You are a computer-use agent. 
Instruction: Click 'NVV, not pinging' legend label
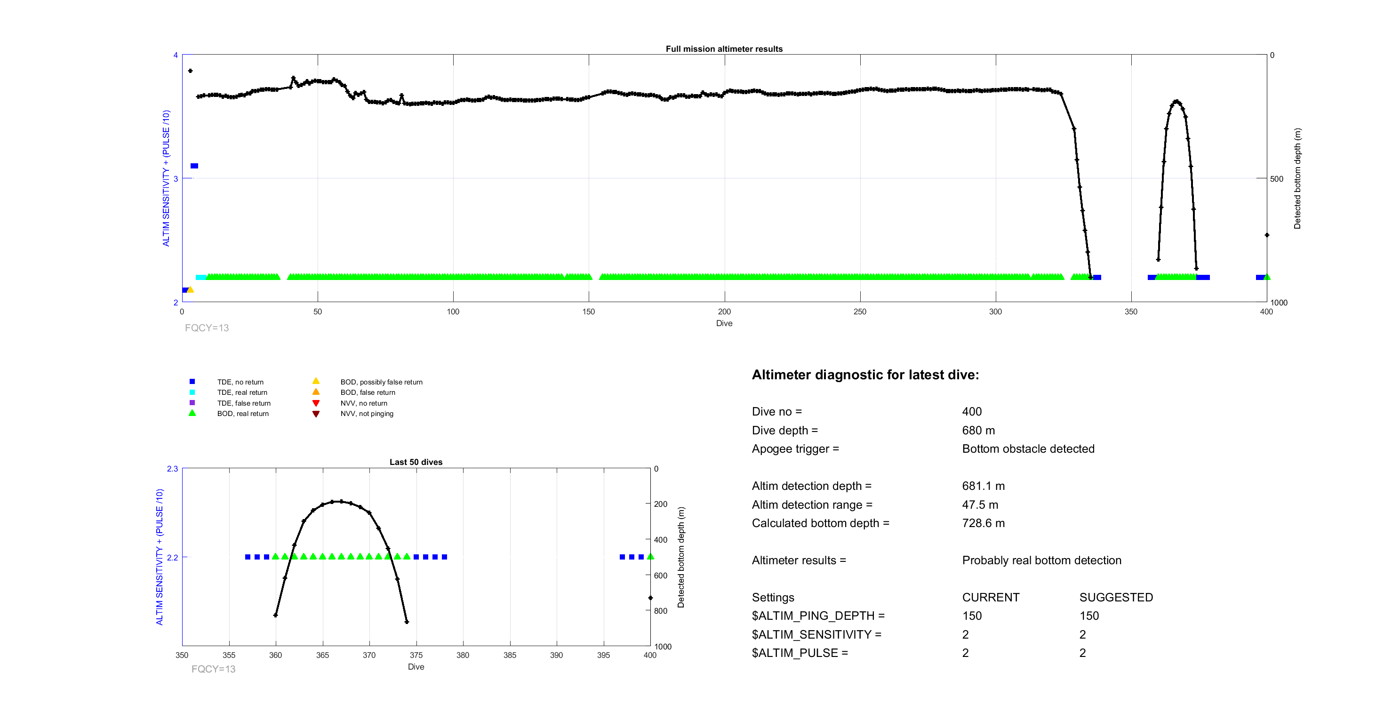(x=367, y=414)
